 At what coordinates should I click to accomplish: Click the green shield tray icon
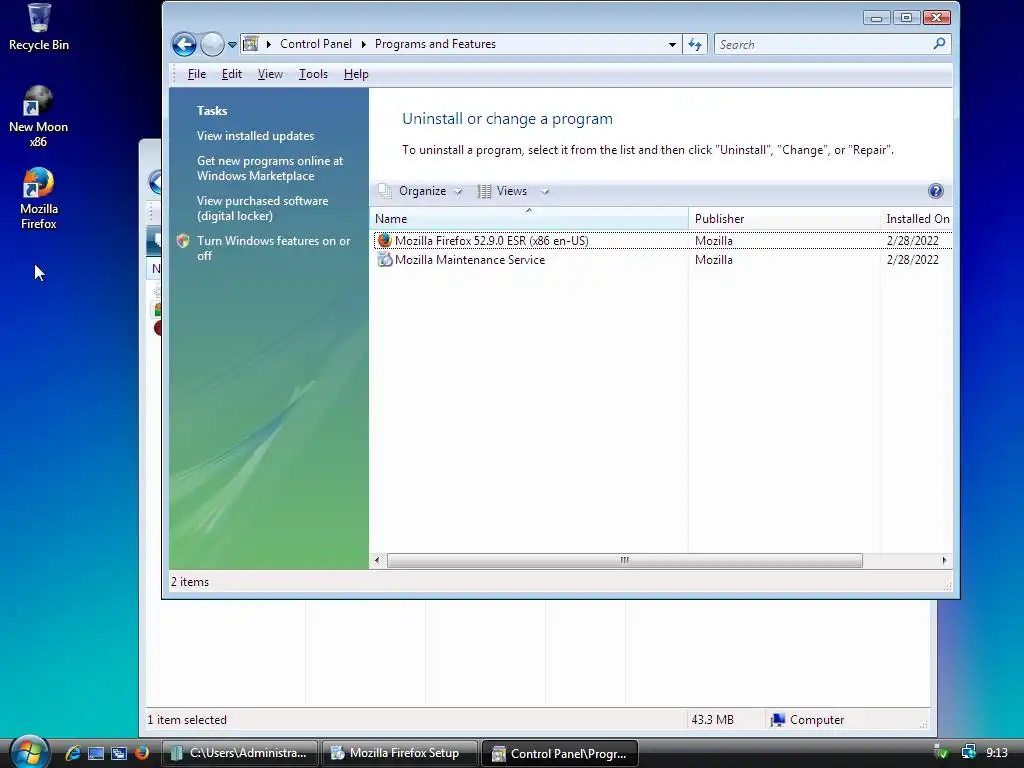tap(941, 753)
